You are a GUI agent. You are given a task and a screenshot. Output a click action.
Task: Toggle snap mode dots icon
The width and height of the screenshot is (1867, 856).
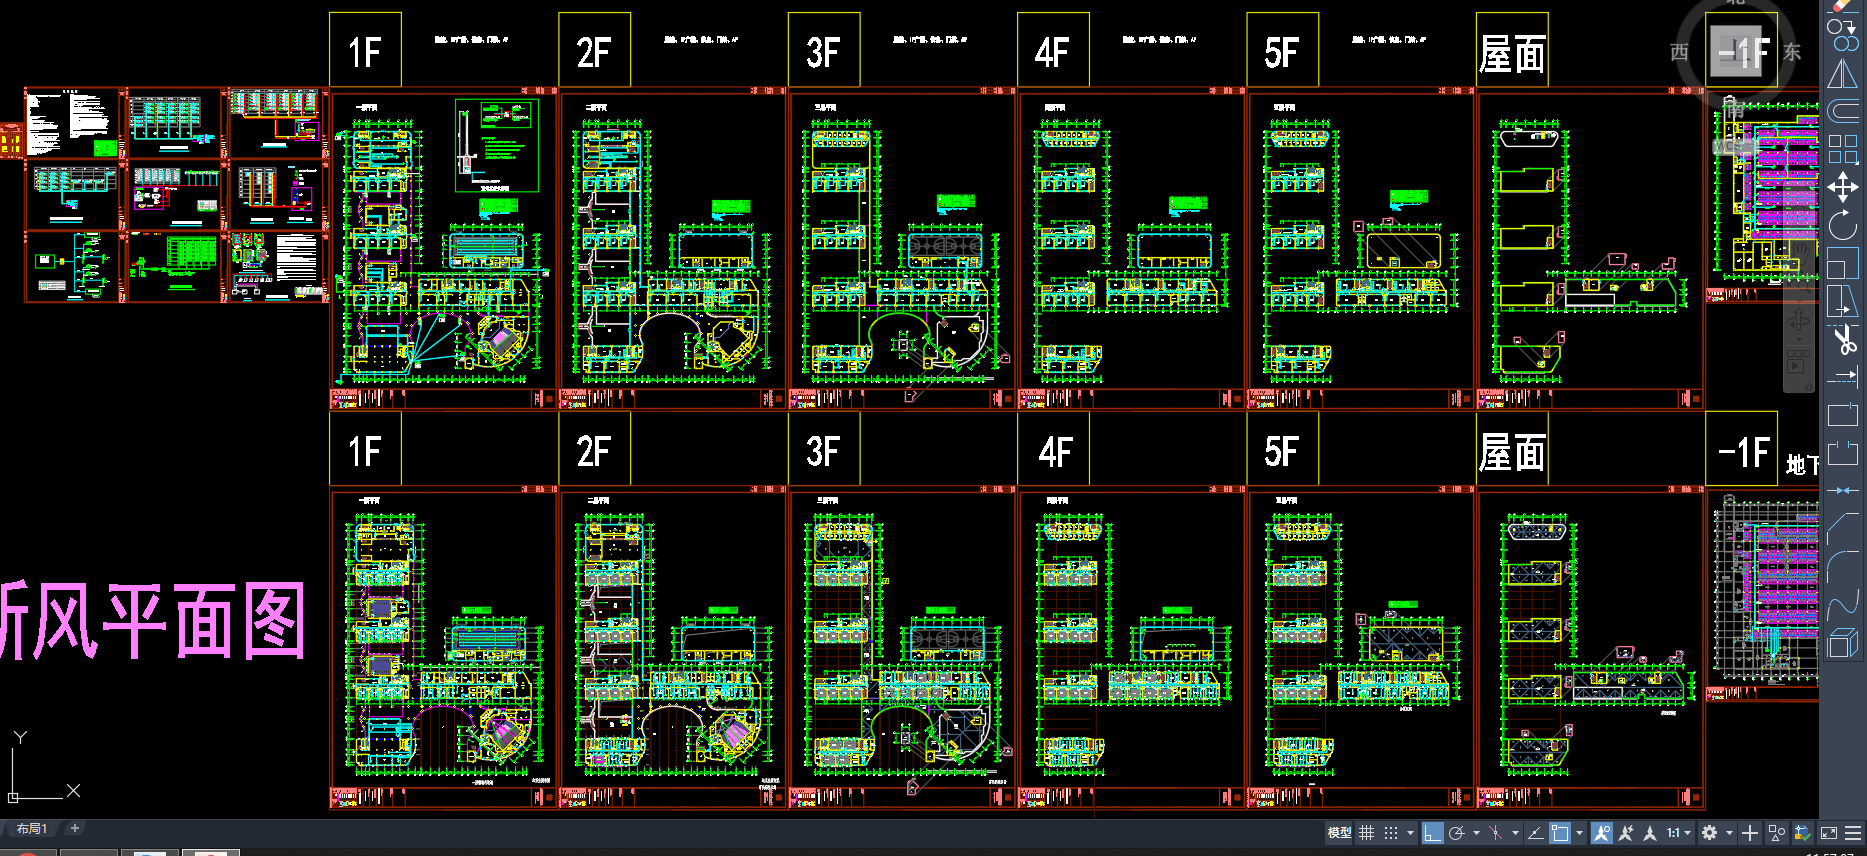1391,833
